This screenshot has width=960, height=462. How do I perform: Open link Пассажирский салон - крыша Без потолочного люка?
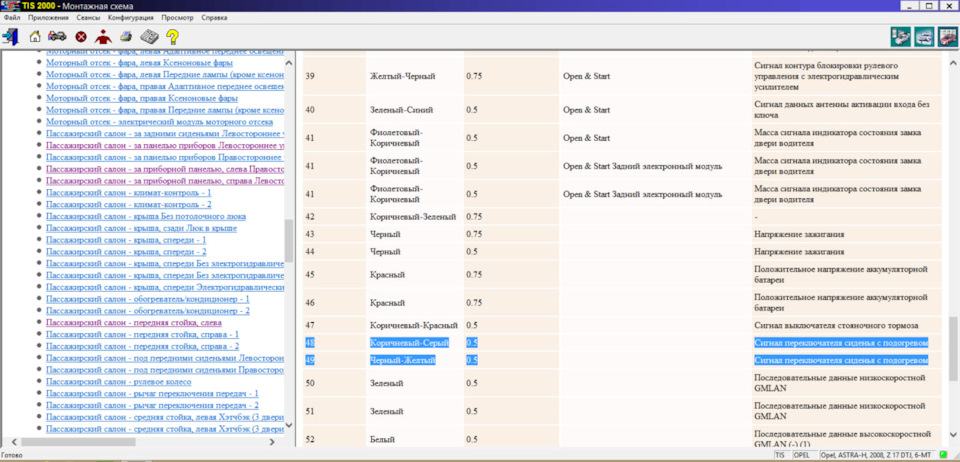tap(146, 216)
